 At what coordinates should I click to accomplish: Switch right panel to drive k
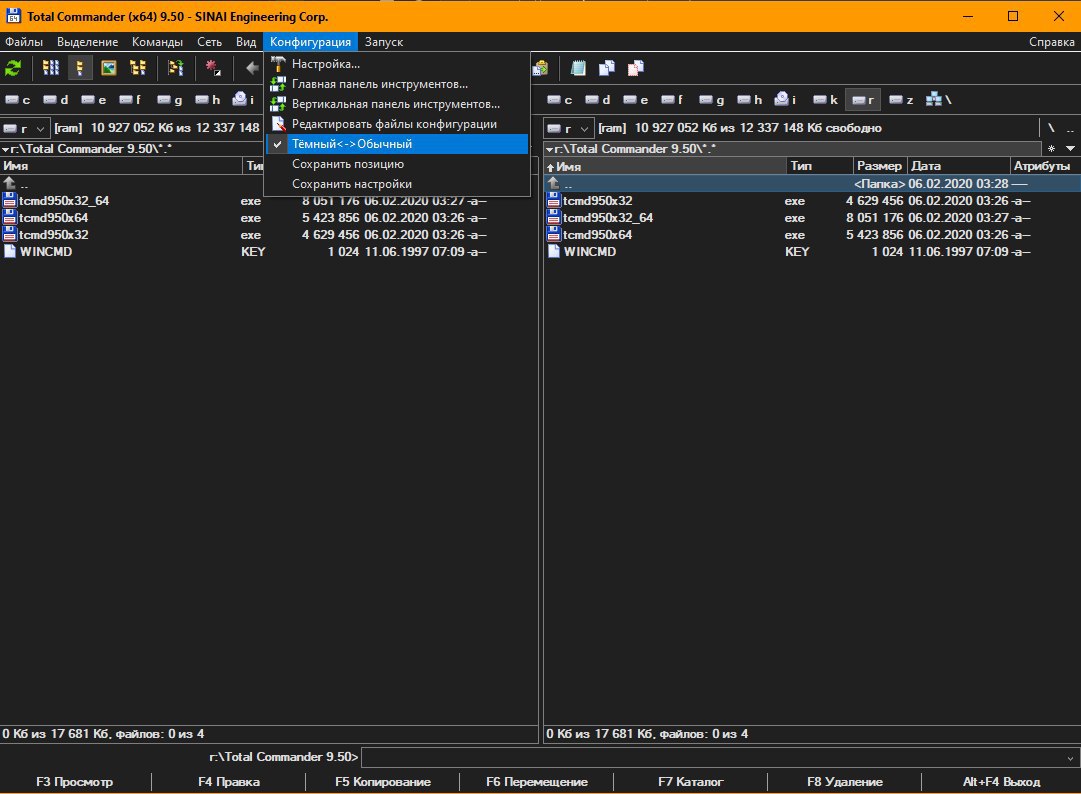pos(825,100)
